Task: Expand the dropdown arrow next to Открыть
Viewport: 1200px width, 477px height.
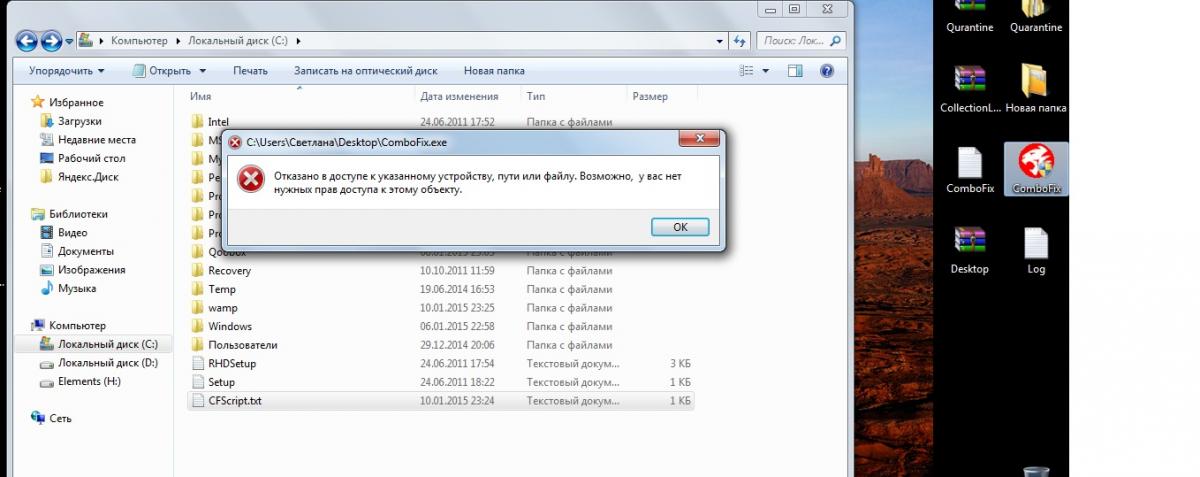Action: (203, 71)
